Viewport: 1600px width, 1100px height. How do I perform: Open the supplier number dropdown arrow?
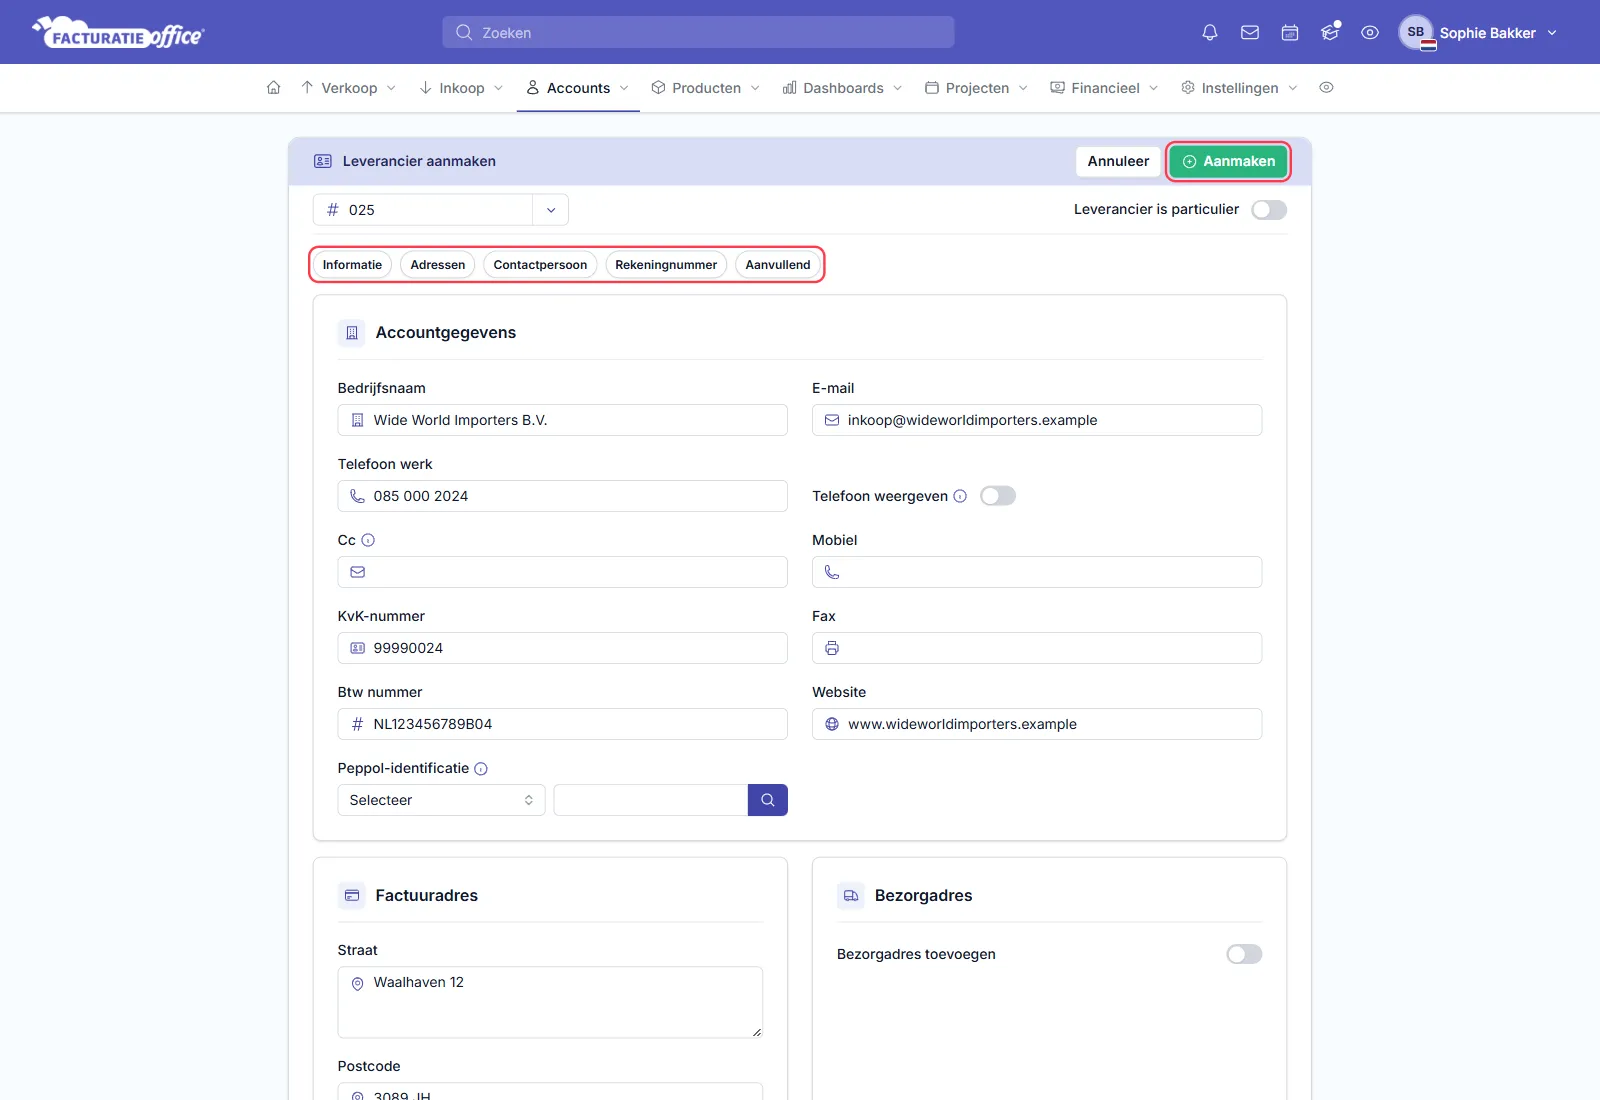pyautogui.click(x=551, y=210)
